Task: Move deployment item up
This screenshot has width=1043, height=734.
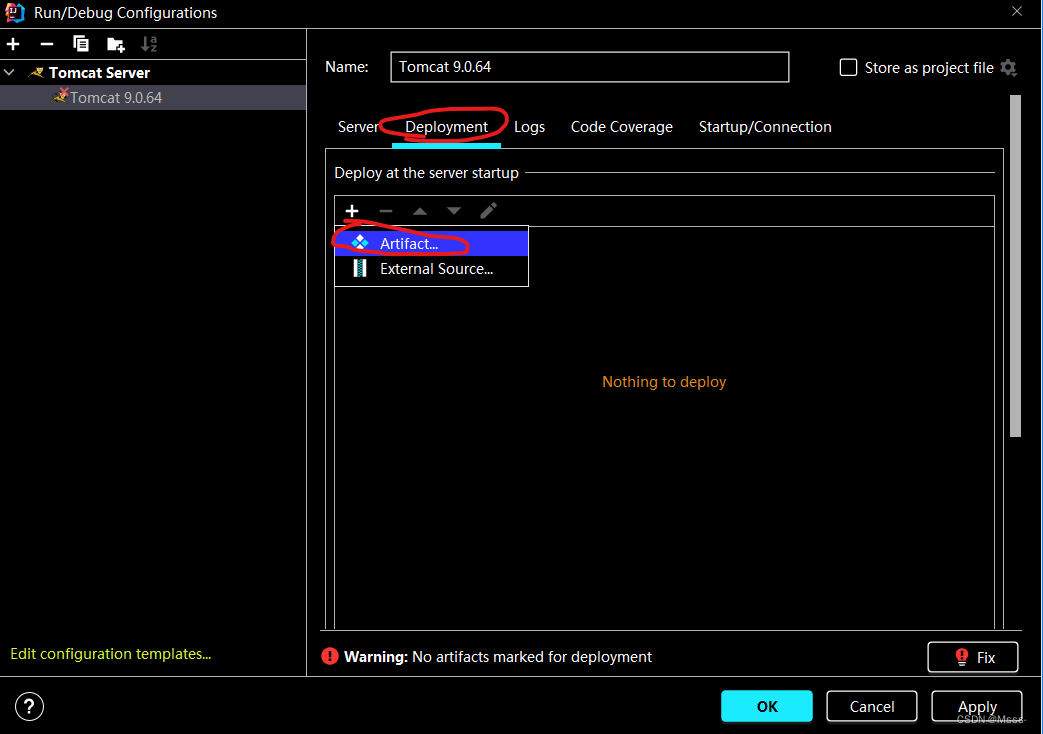Action: [x=420, y=211]
